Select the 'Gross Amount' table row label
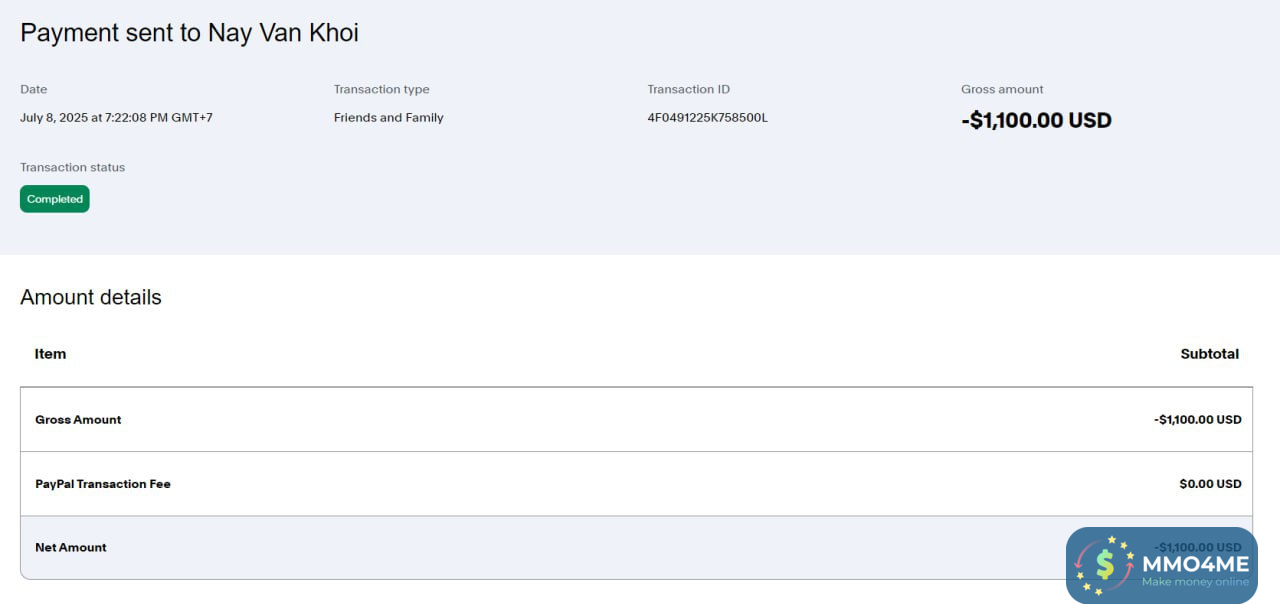The image size is (1280, 615). [x=78, y=420]
